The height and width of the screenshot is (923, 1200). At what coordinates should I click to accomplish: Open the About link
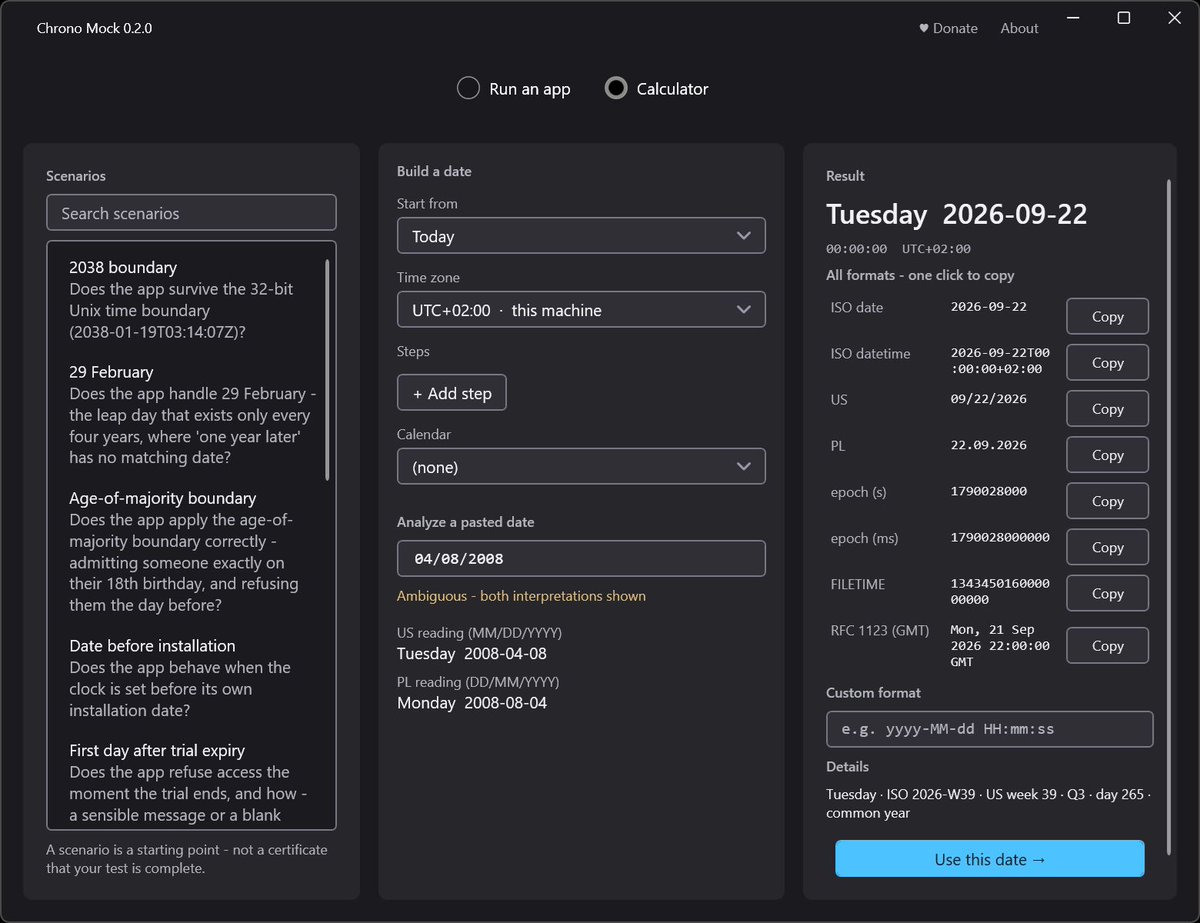coord(1019,28)
